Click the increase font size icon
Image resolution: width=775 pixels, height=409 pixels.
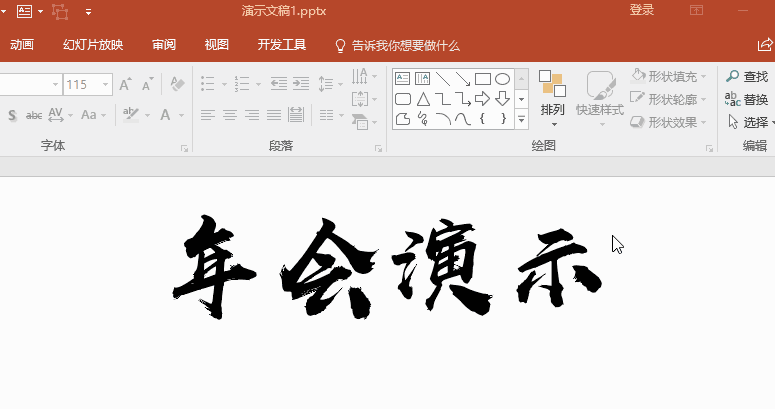(x=126, y=84)
